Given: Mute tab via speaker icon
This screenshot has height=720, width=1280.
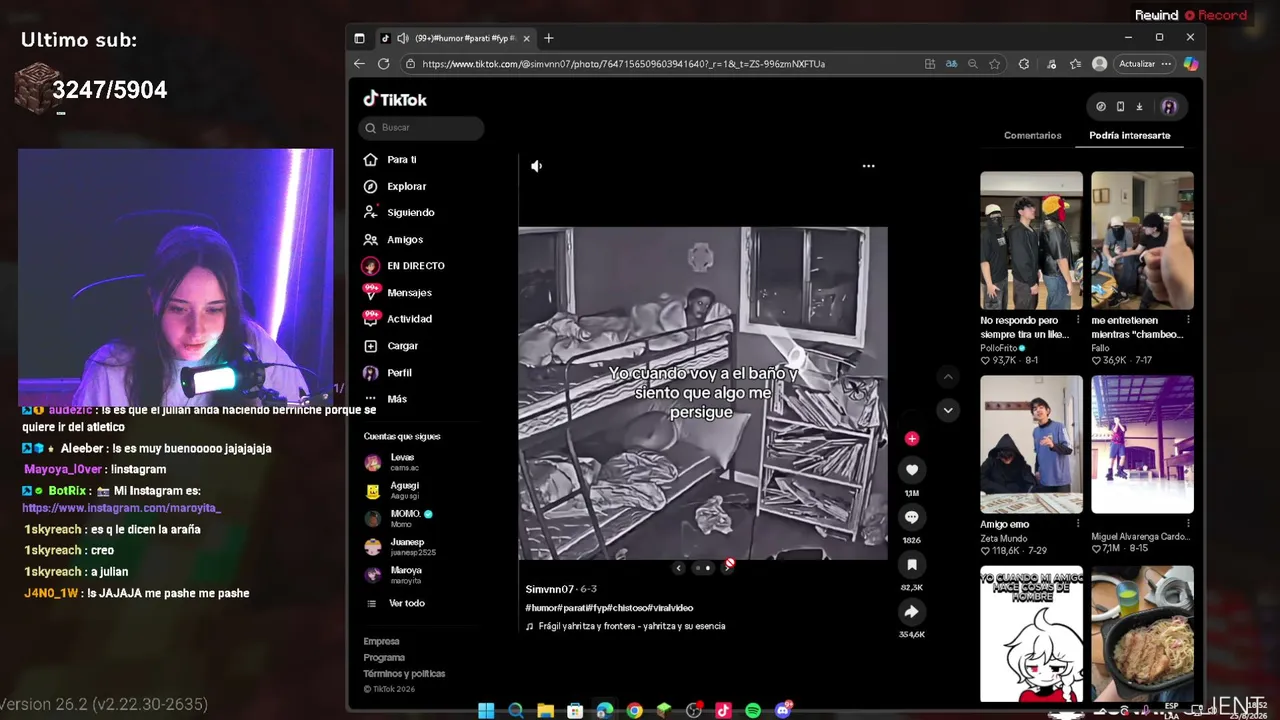Looking at the screenshot, I should (402, 38).
